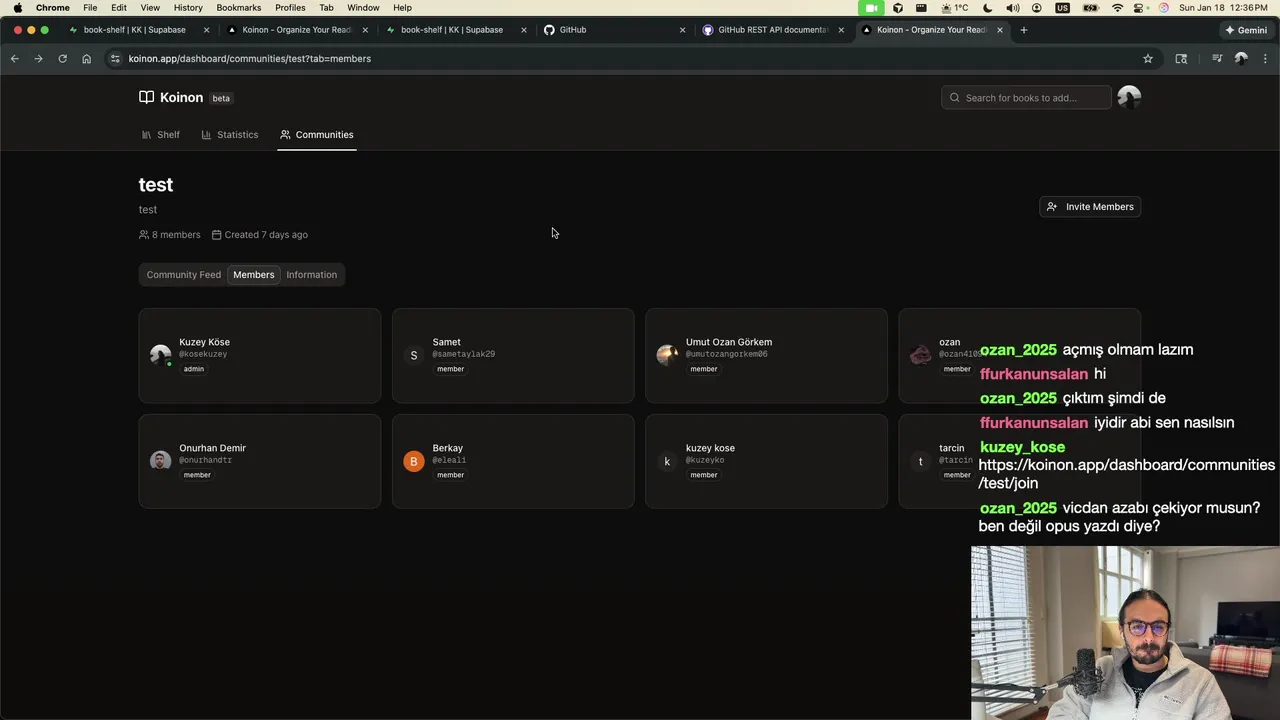Click the Search for books to add field
The image size is (1280, 720).
1026,98
